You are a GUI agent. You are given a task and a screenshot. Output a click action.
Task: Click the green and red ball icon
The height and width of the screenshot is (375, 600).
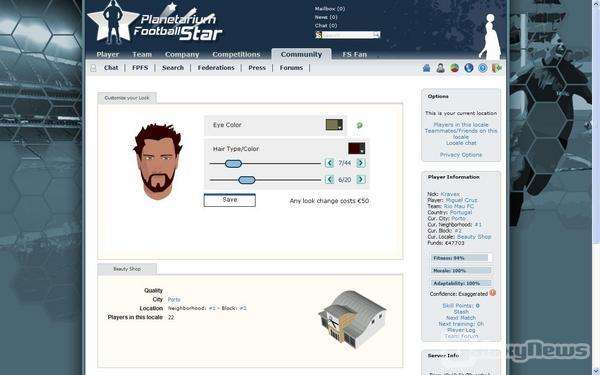point(455,68)
